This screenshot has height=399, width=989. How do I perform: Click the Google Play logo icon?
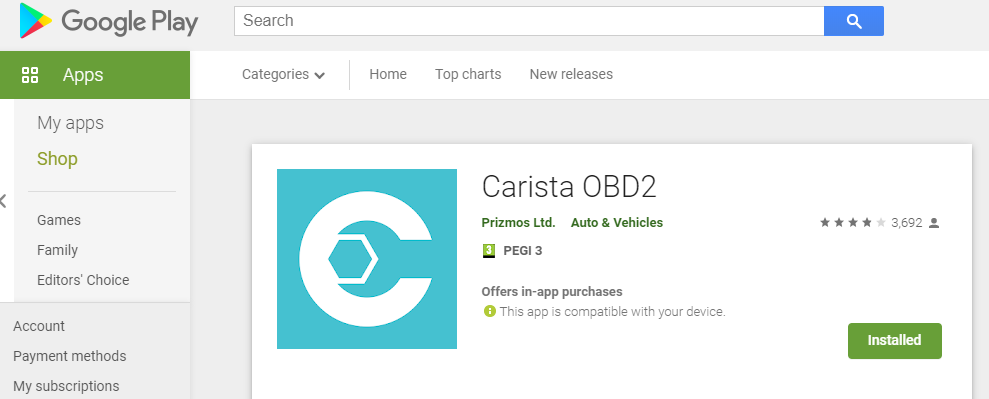coord(35,21)
